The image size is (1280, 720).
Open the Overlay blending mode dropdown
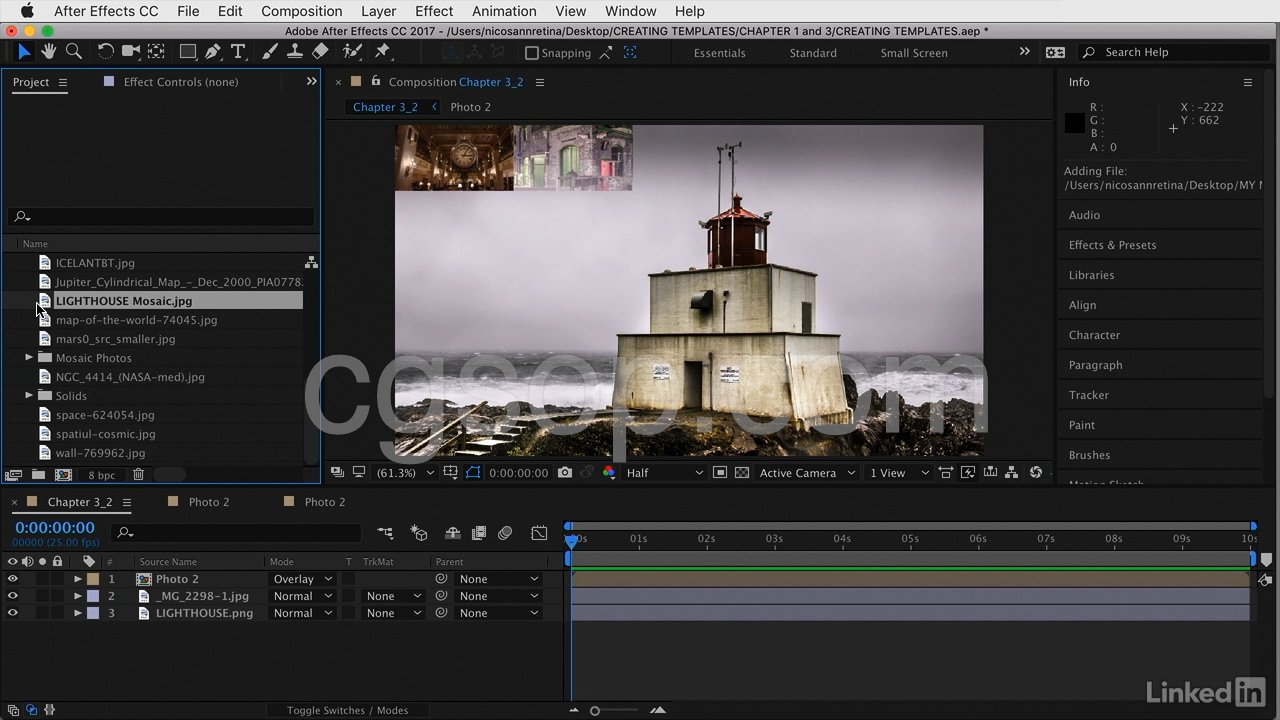303,579
